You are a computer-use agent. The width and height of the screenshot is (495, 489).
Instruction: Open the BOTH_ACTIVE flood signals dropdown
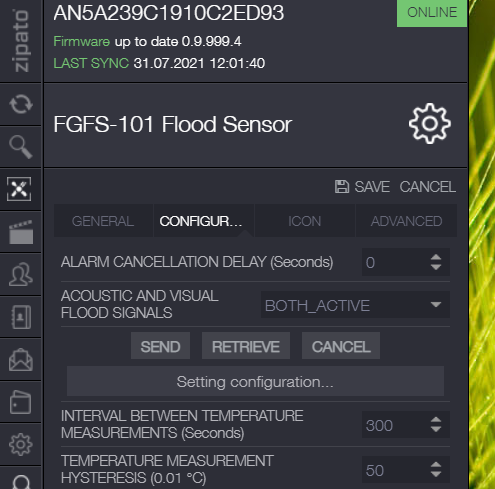click(355, 305)
